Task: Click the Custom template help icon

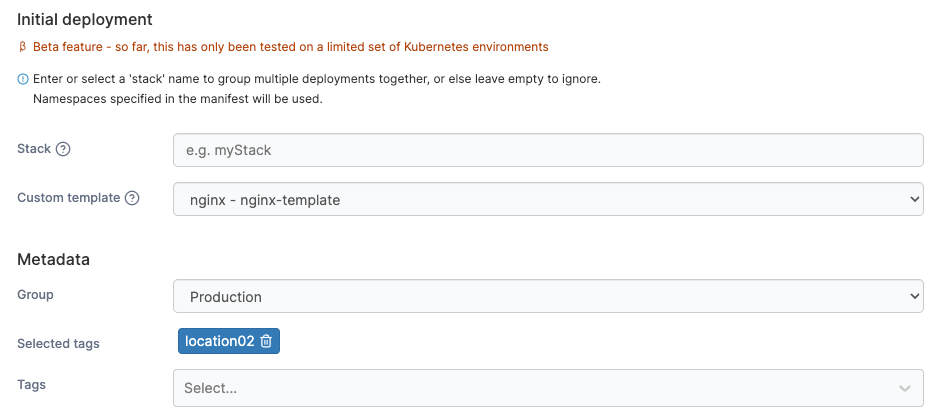Action: tap(132, 198)
